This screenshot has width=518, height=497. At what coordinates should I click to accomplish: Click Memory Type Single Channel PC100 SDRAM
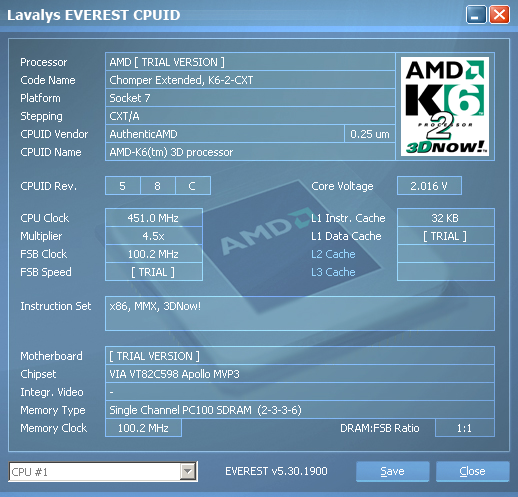pyautogui.click(x=300, y=410)
